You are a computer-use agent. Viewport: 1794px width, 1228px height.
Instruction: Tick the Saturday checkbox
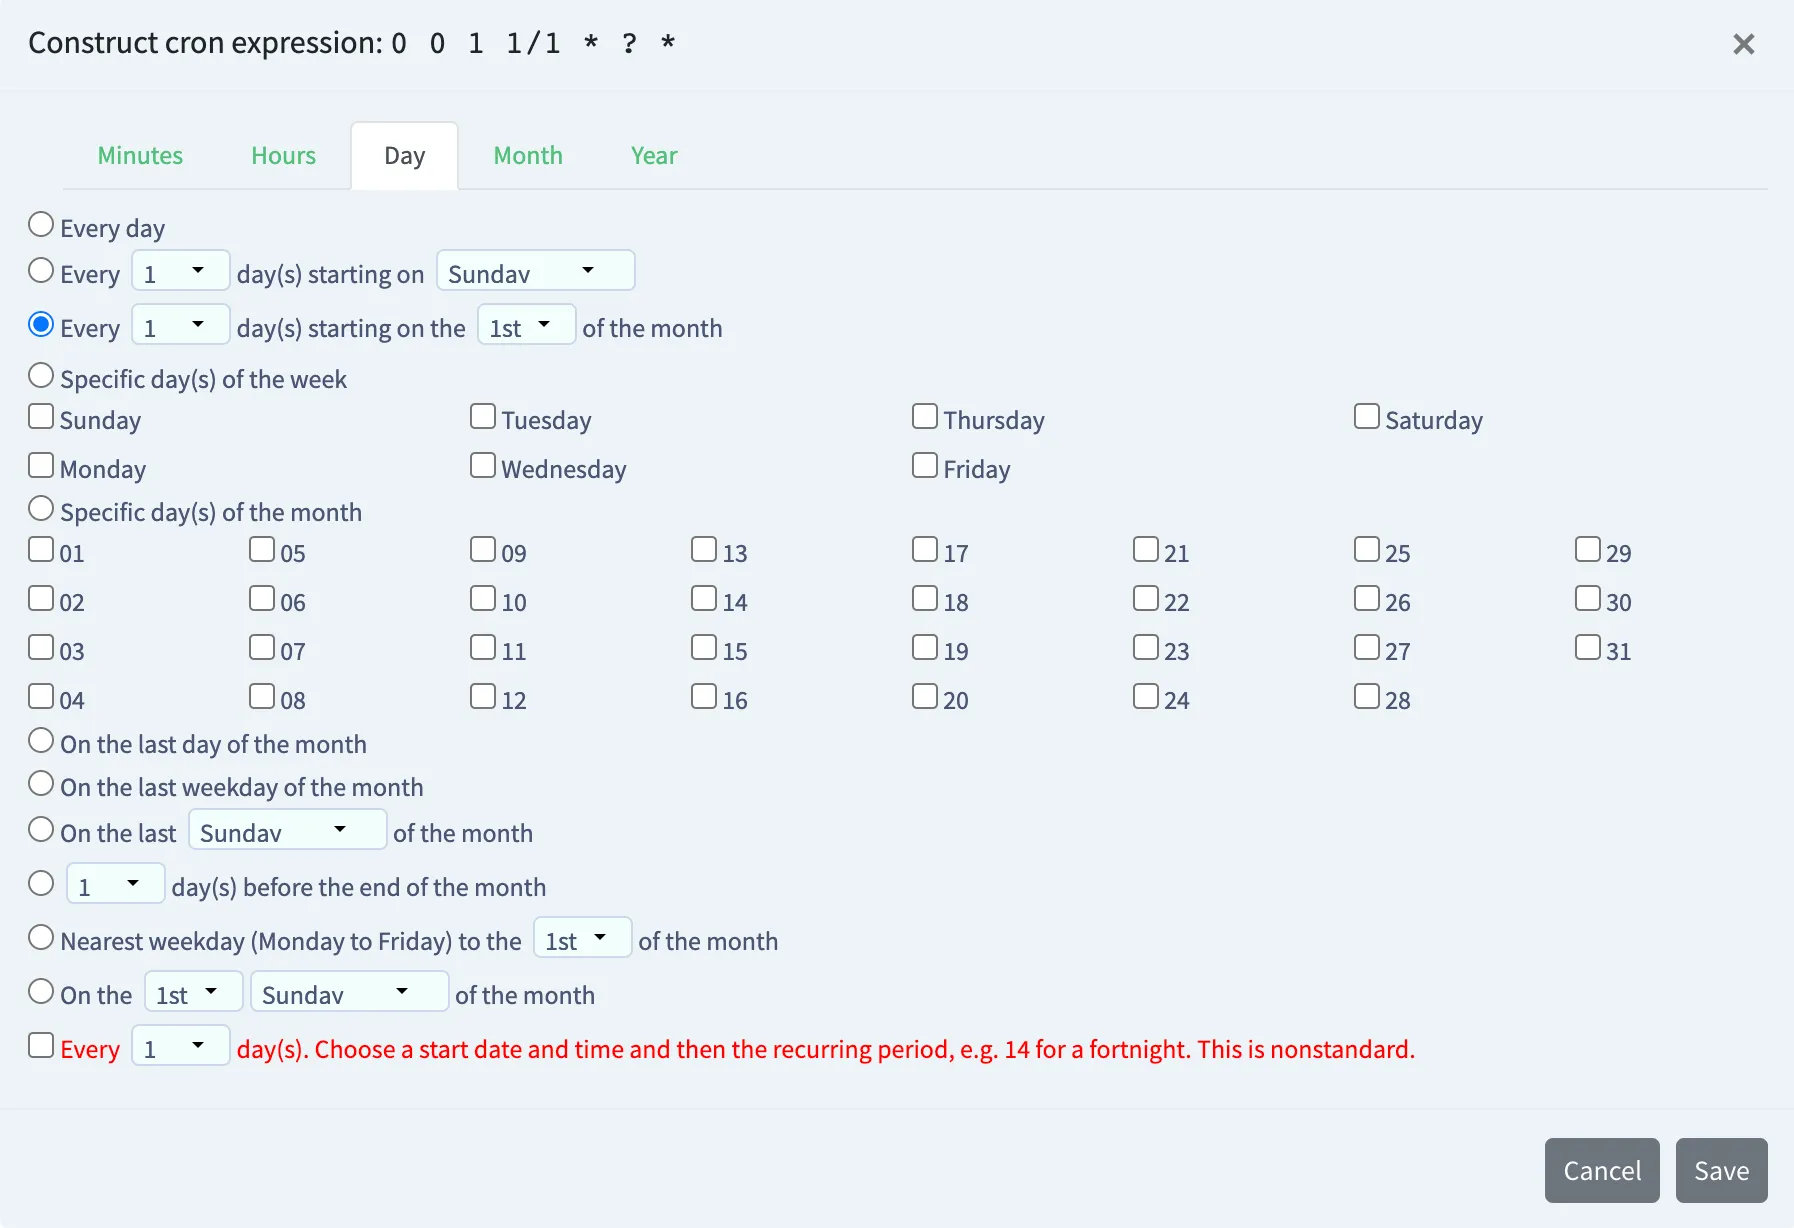(1367, 416)
